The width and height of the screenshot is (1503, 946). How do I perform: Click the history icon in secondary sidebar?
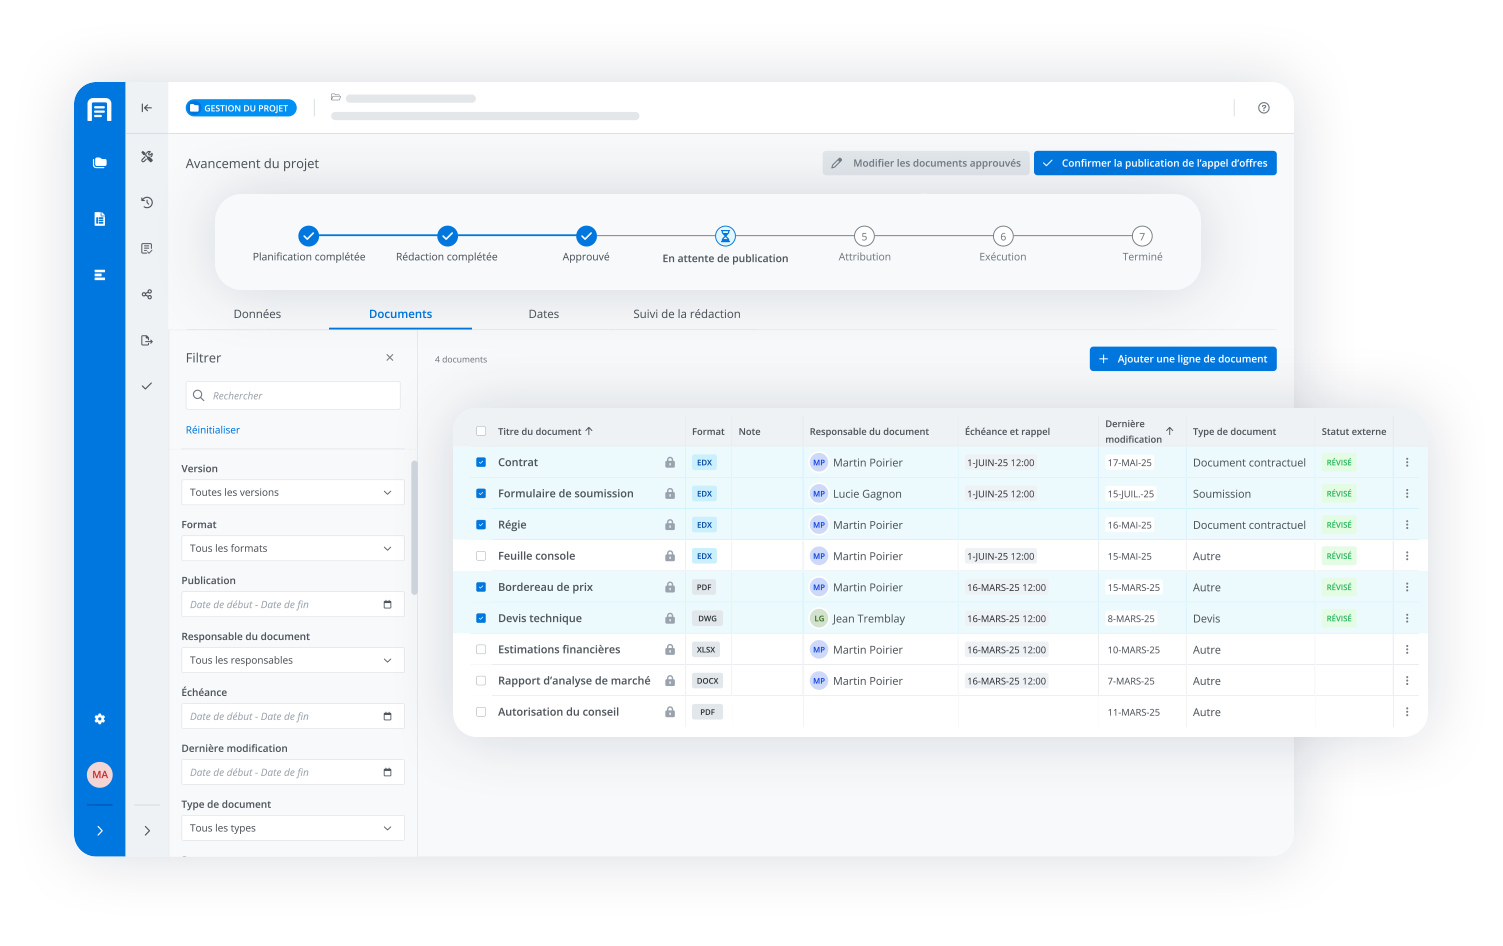tap(147, 202)
